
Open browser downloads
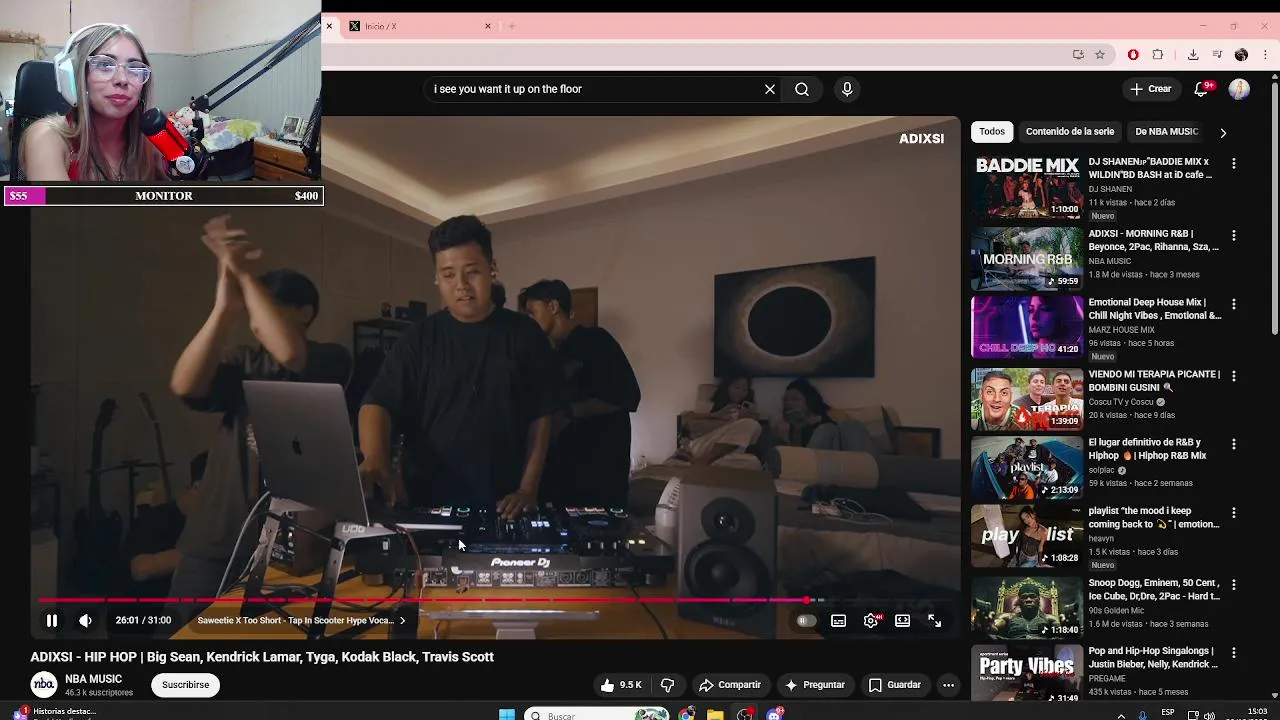(1193, 55)
